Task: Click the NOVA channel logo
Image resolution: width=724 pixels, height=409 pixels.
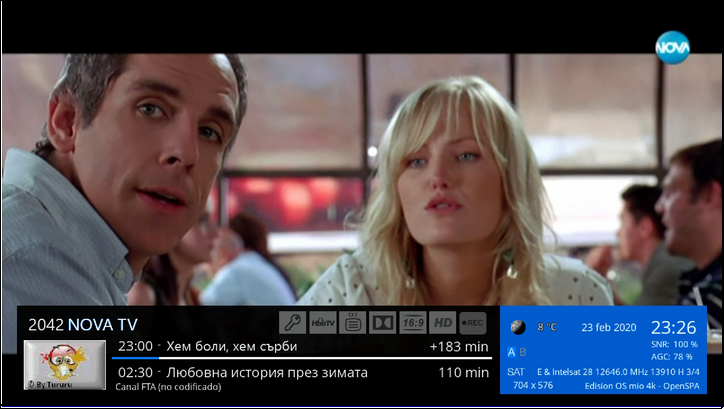Action: 672,48
